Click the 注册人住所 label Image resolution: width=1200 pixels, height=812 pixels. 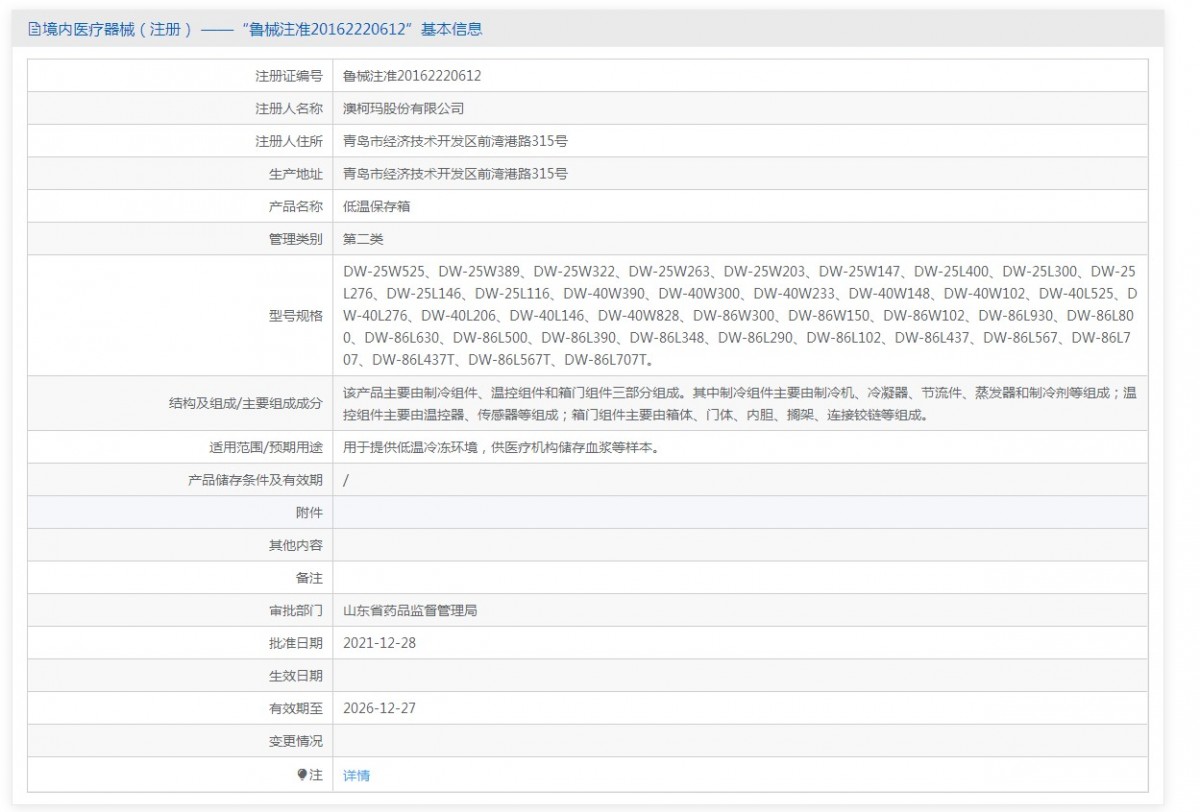[x=289, y=141]
